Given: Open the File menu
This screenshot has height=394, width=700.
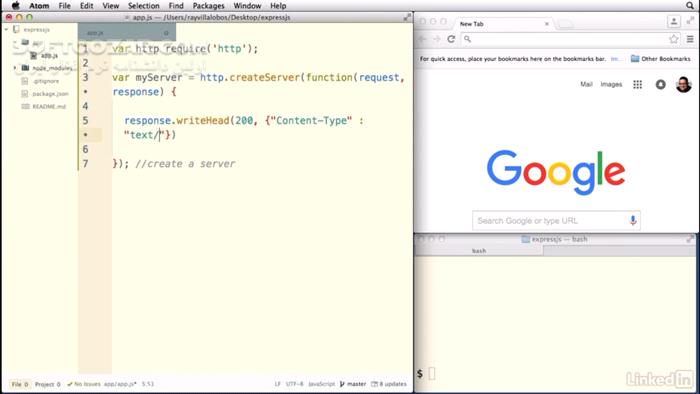Looking at the screenshot, I should point(65,6).
